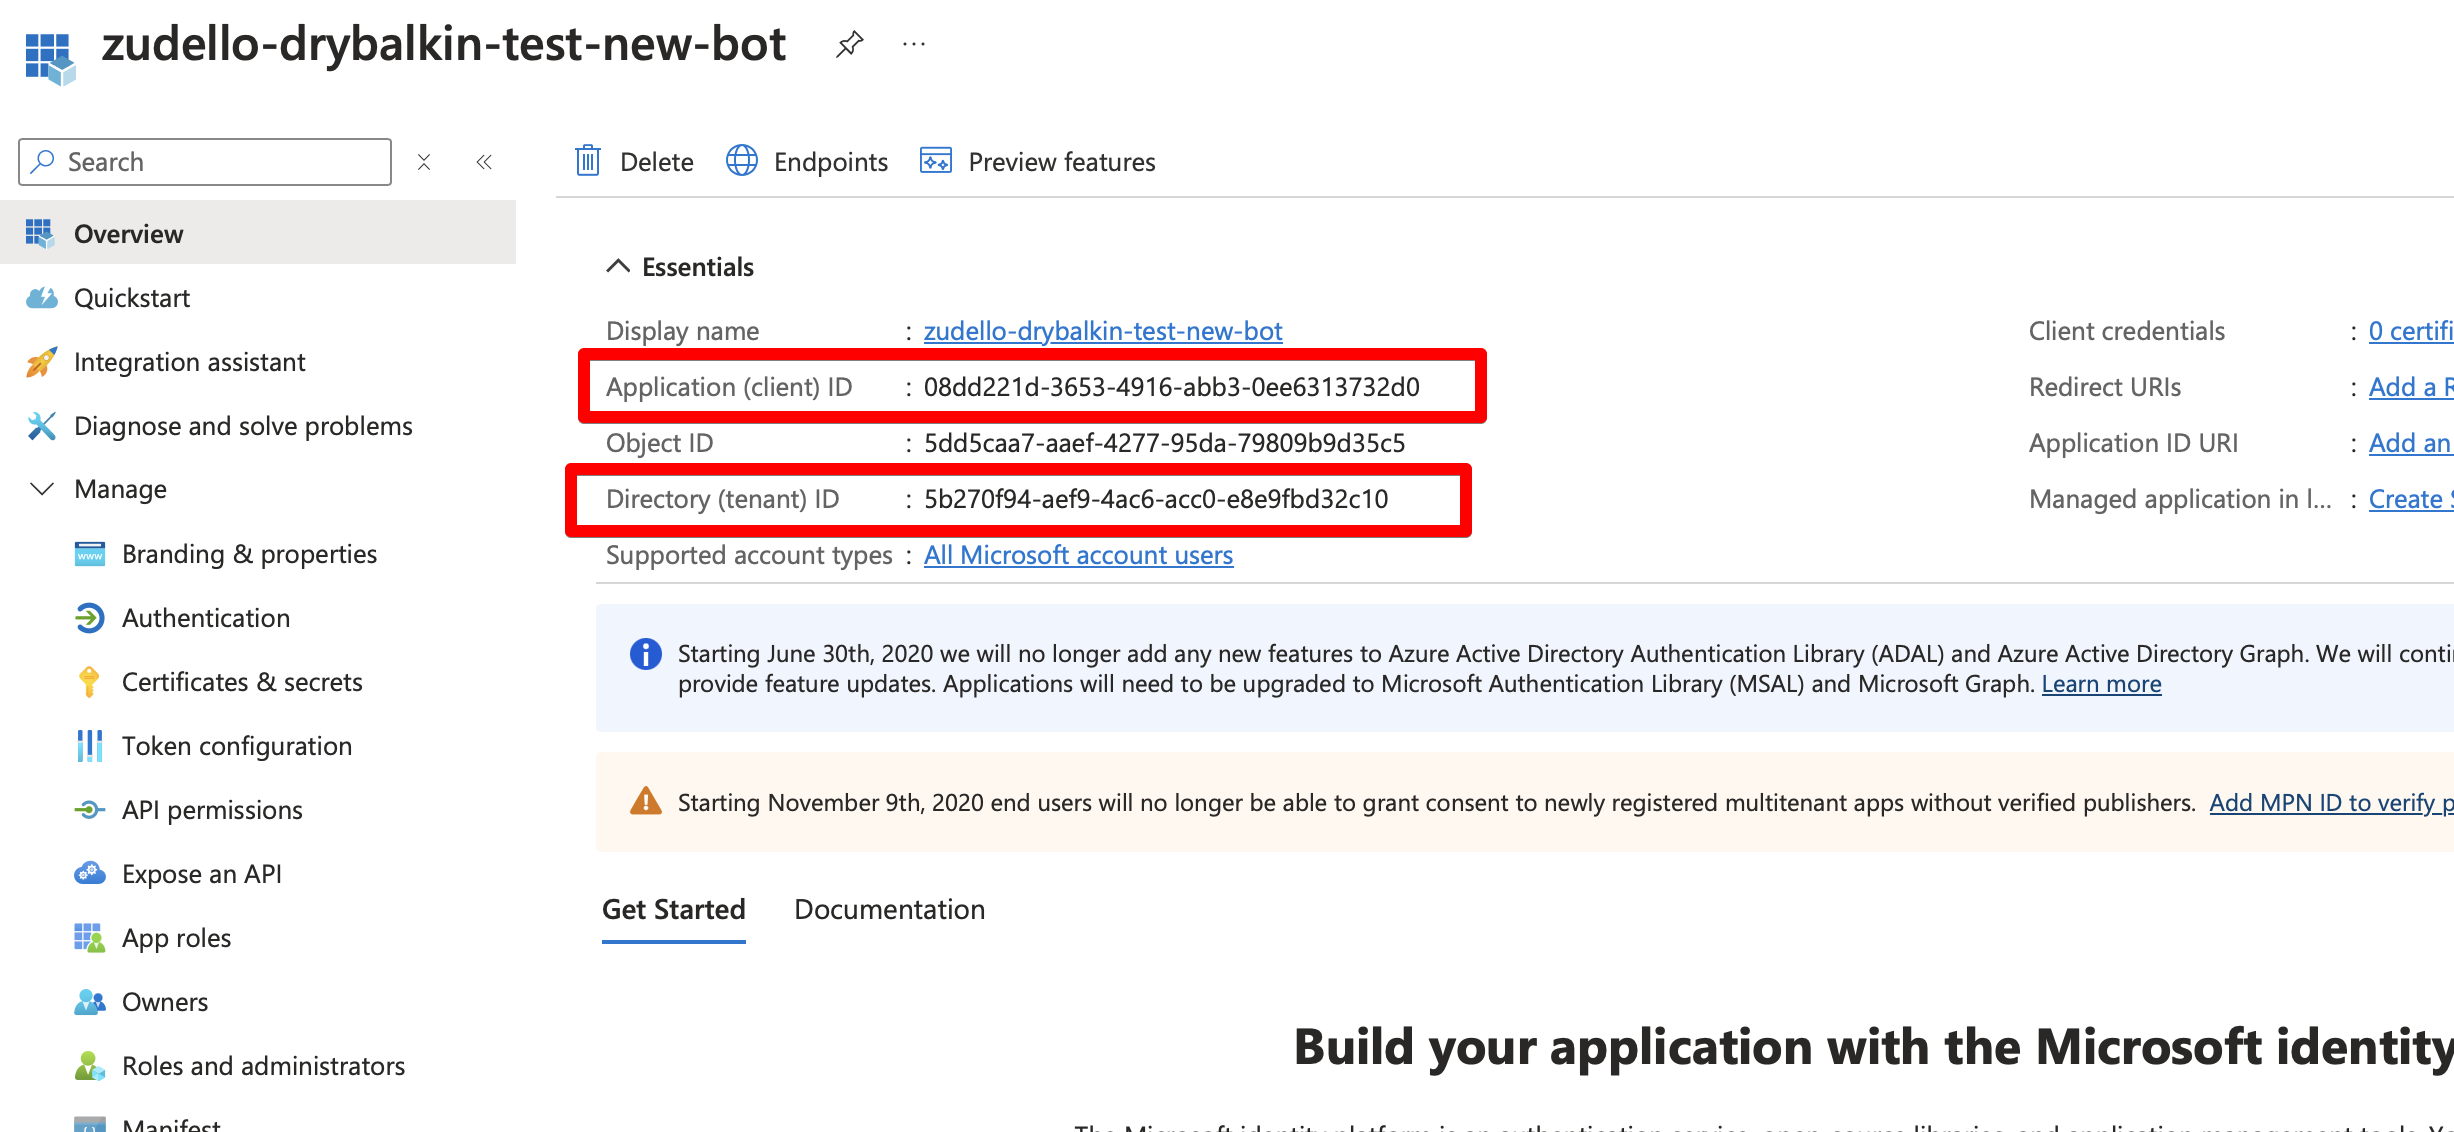Open Overview in the sidebar

(x=258, y=233)
